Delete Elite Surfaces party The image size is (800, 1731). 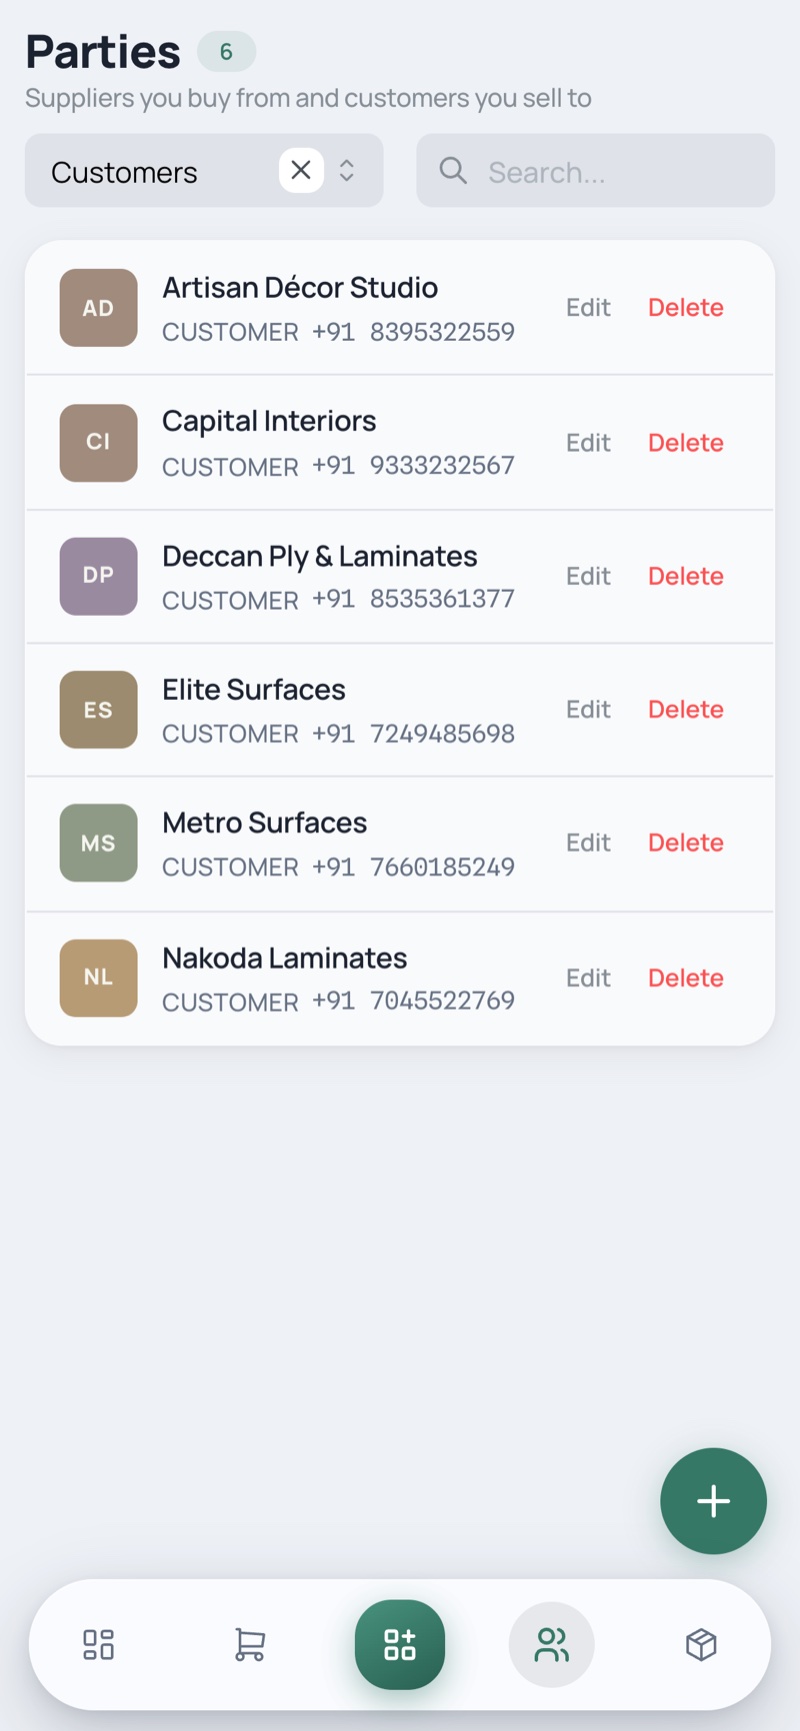[x=686, y=709]
